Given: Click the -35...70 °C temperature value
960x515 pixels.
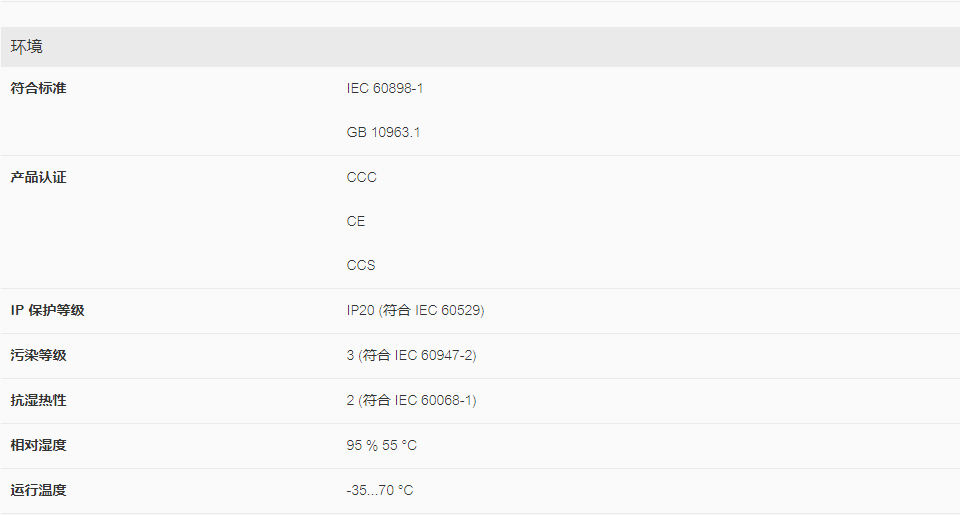Looking at the screenshot, I should click(x=380, y=491).
